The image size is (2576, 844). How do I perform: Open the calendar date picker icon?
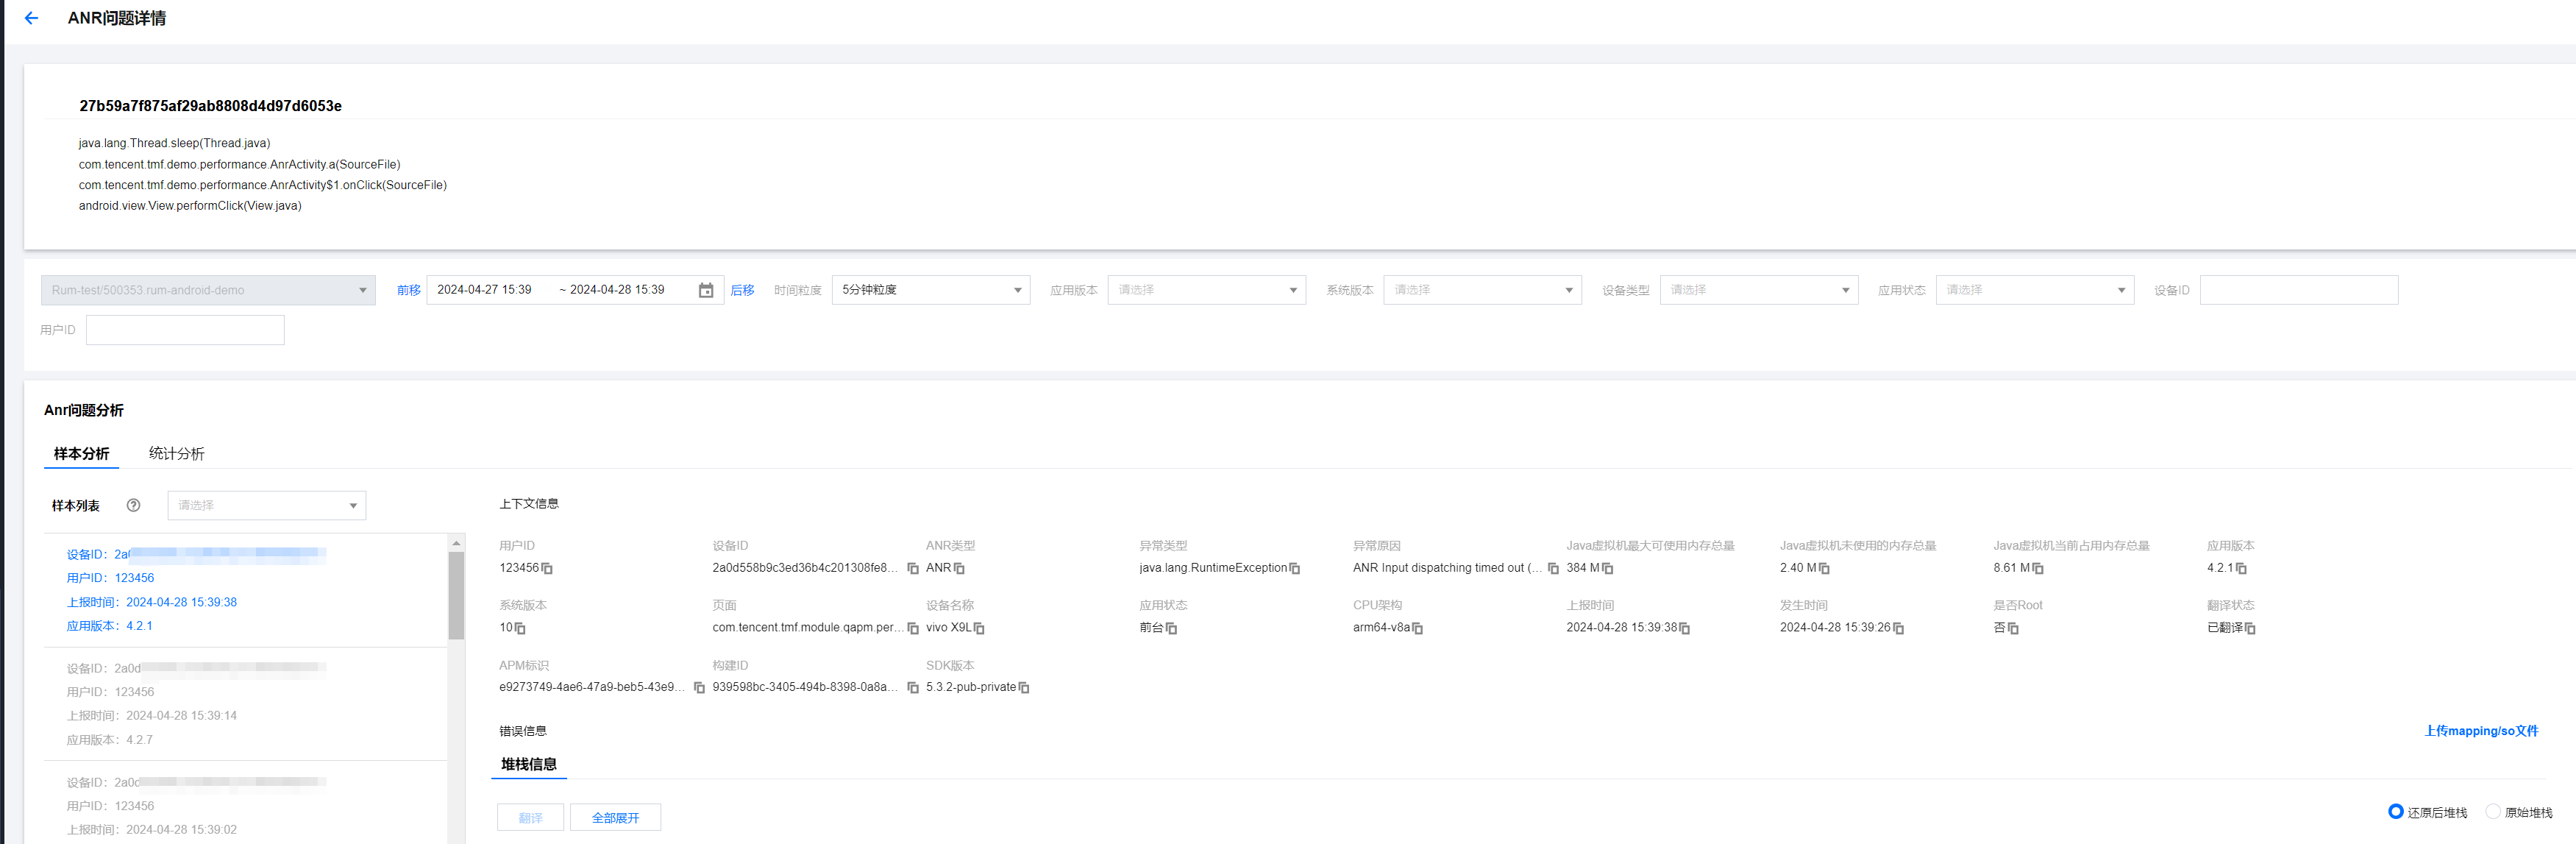705,290
